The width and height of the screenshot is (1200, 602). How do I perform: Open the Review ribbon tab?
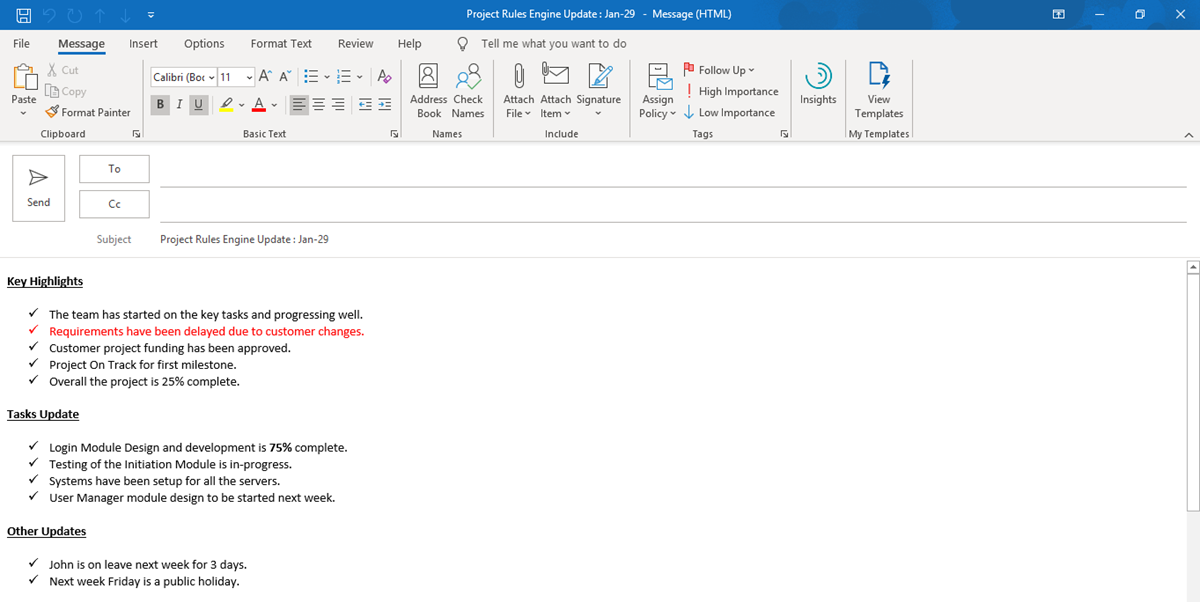click(355, 43)
